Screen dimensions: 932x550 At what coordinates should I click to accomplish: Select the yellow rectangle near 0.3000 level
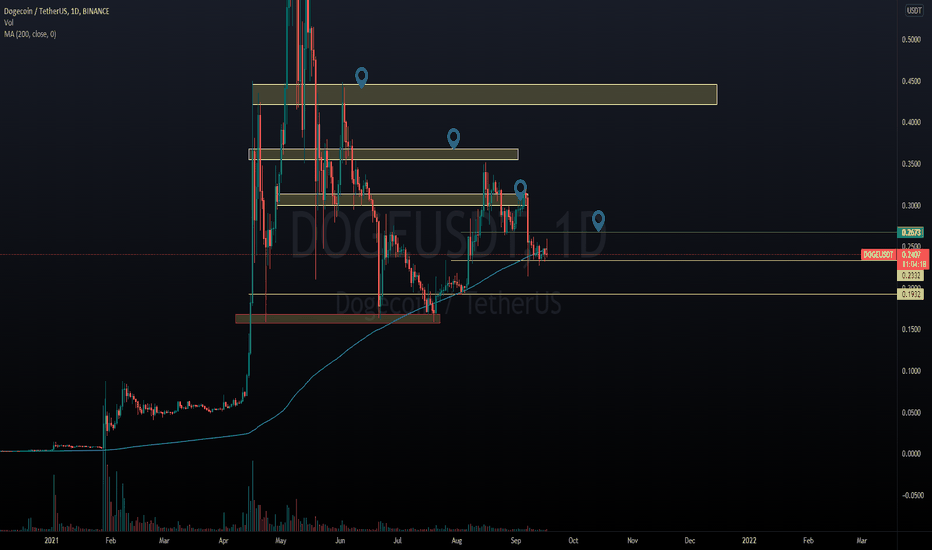(402, 199)
